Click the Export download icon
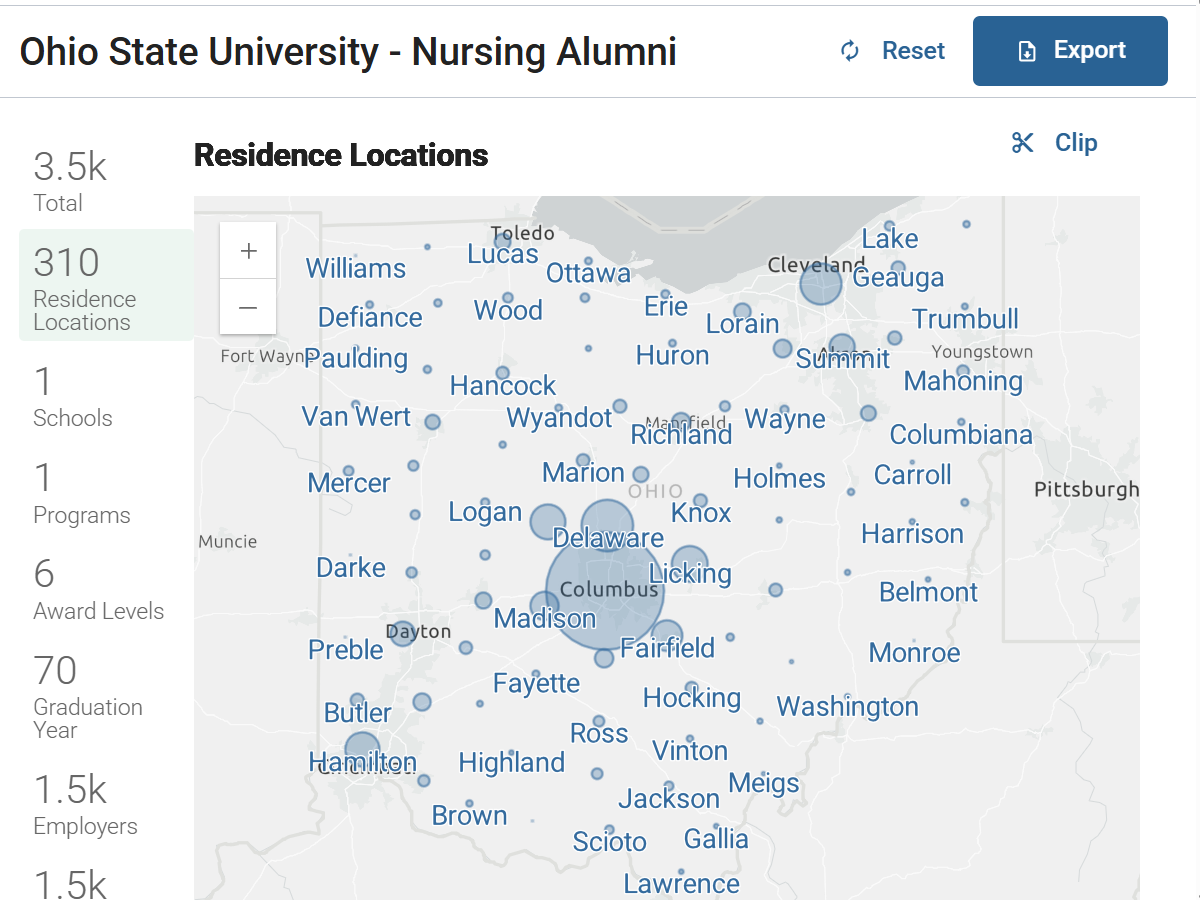1200x900 pixels. 1027,51
